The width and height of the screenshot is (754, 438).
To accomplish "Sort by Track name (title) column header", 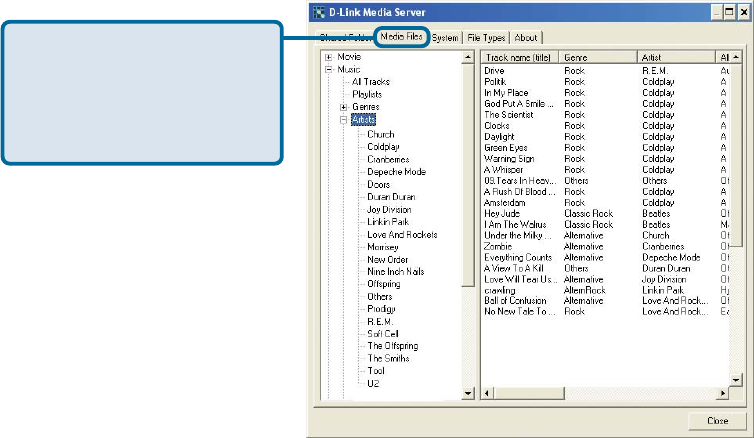I will pyautogui.click(x=519, y=58).
